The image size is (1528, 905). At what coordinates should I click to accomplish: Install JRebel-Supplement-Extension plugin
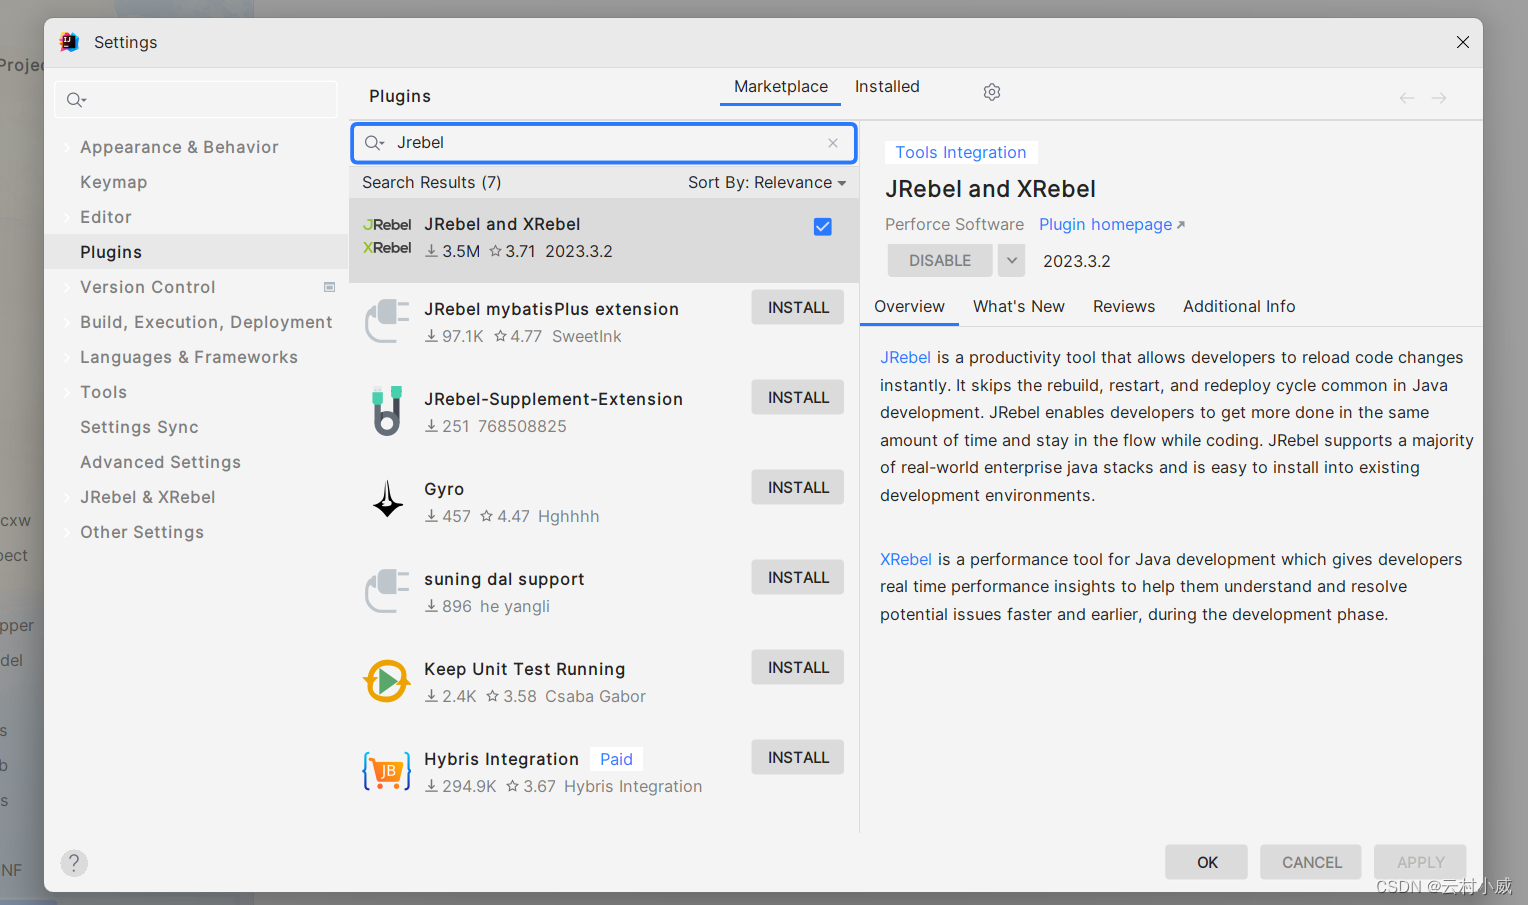(x=798, y=398)
